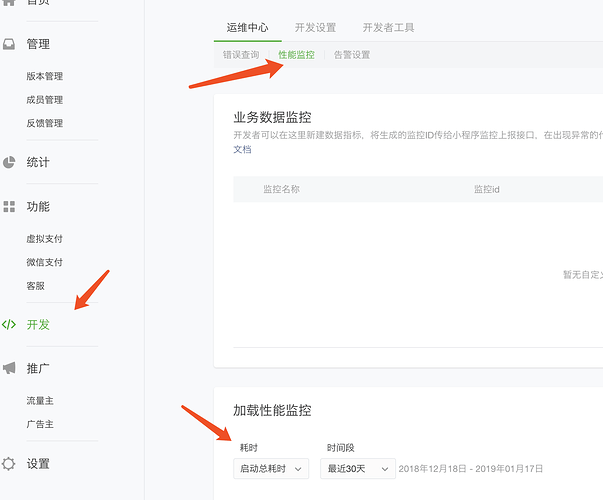The width and height of the screenshot is (603, 500).
Task: Click the 统计 pie chart icon
Action: click(9, 162)
